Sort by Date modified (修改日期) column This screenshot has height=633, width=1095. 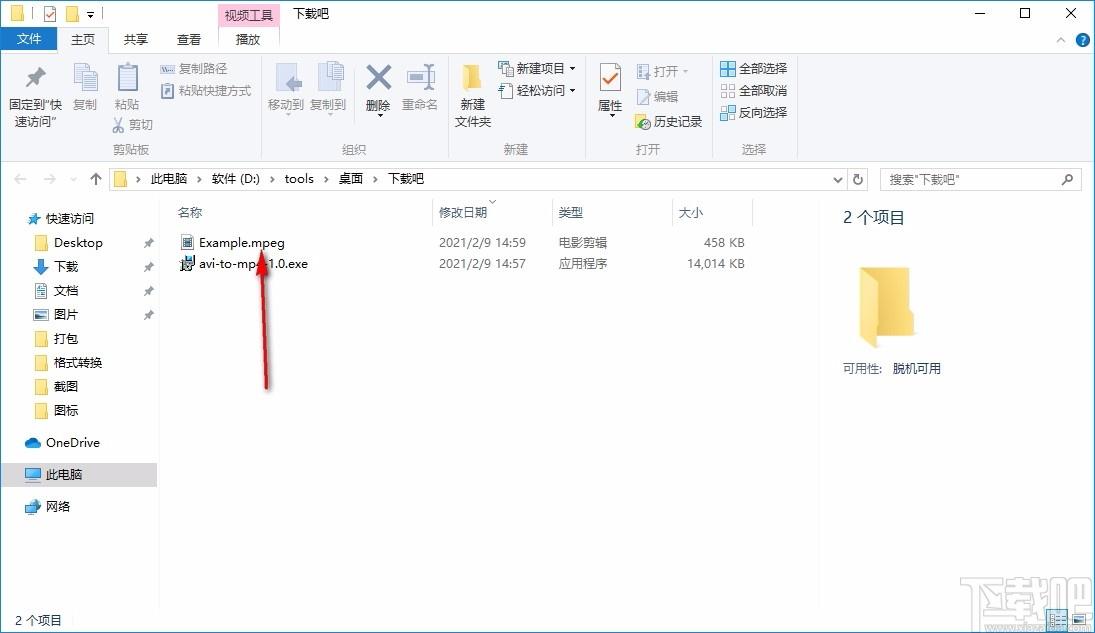pyautogui.click(x=463, y=212)
